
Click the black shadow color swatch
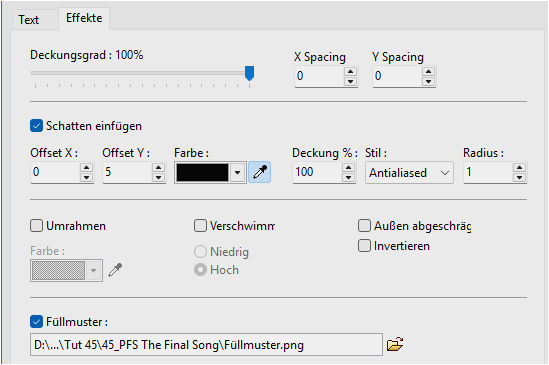pyautogui.click(x=202, y=172)
